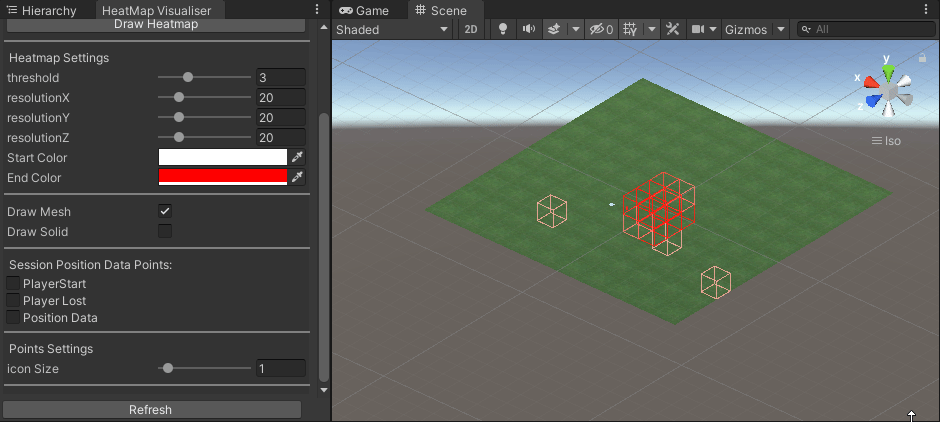
Task: Adjust the resolutionZ slider
Action: pyautogui.click(x=204, y=137)
